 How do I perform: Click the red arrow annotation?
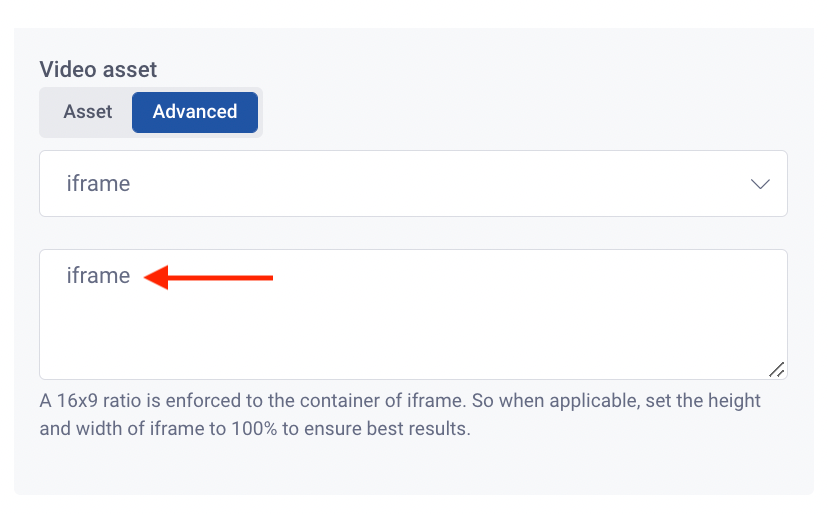pos(208,277)
